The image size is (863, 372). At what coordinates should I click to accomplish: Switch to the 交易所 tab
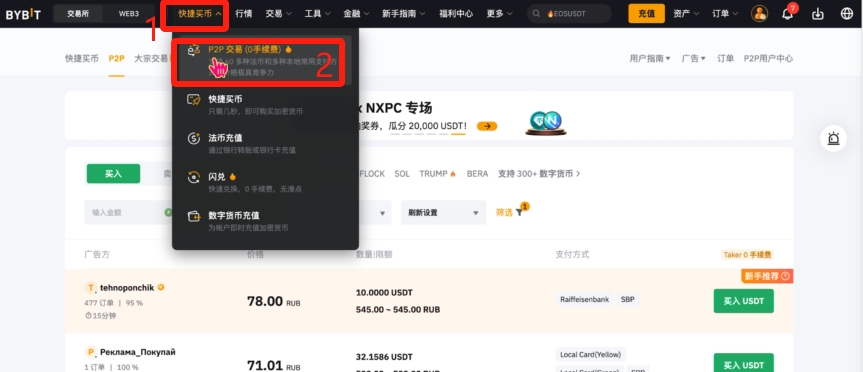(78, 14)
